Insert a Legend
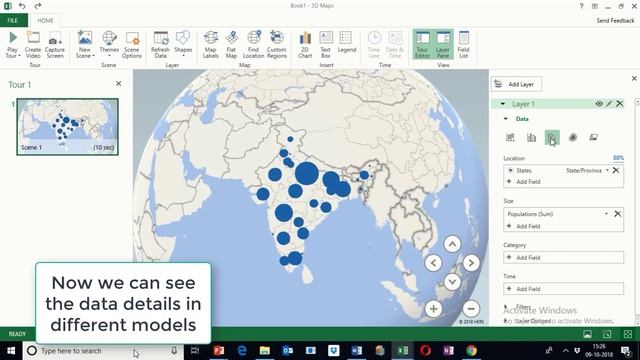The width and height of the screenshot is (640, 360). click(347, 43)
